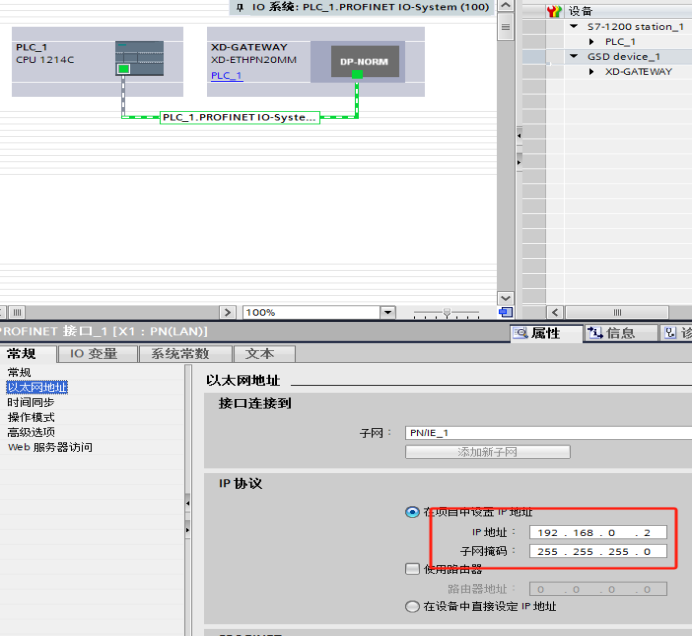The height and width of the screenshot is (636, 692).
Task: Select 操作模式 in the properties navigation
Action: [x=31, y=417]
